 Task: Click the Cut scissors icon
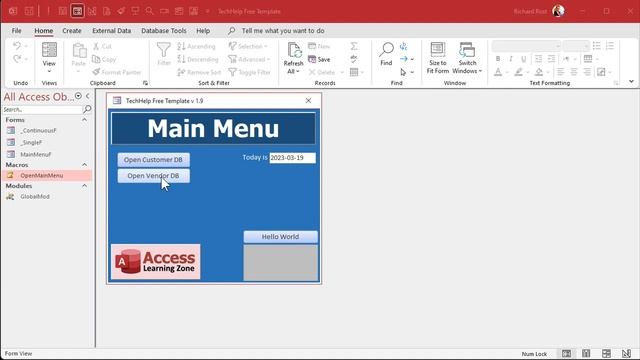96,46
